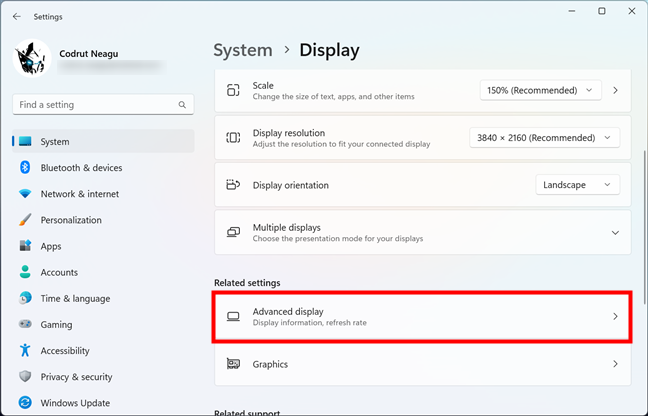
Task: Open the Apps settings category
Action: point(103,246)
